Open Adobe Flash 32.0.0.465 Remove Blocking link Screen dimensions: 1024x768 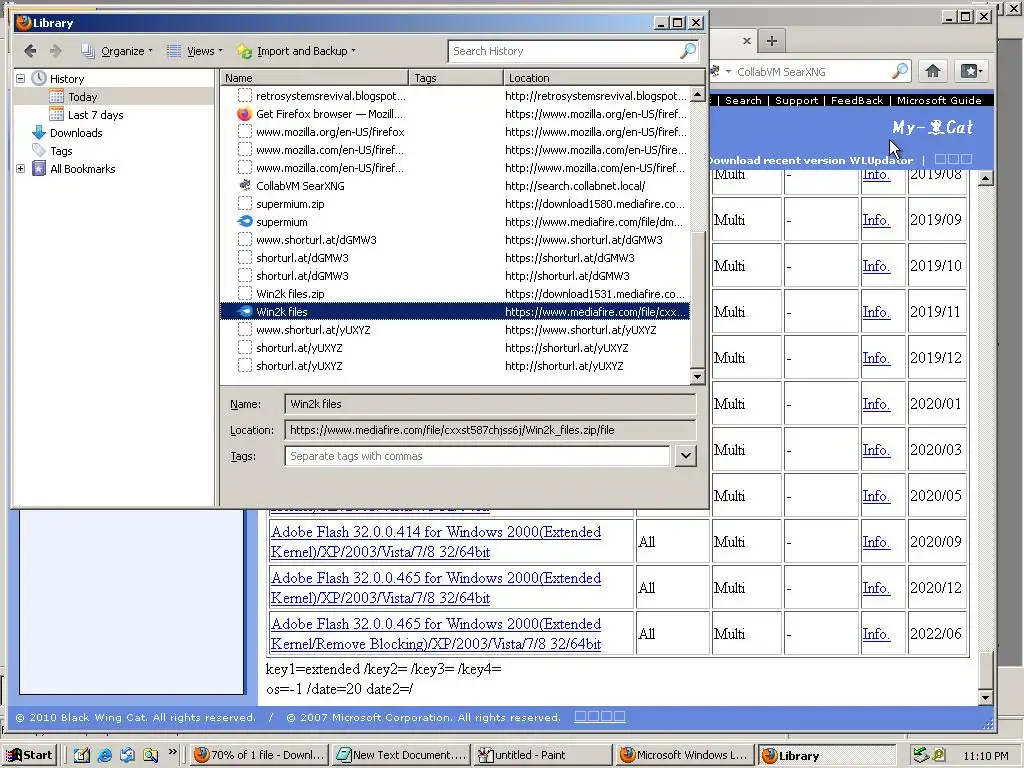click(x=436, y=633)
